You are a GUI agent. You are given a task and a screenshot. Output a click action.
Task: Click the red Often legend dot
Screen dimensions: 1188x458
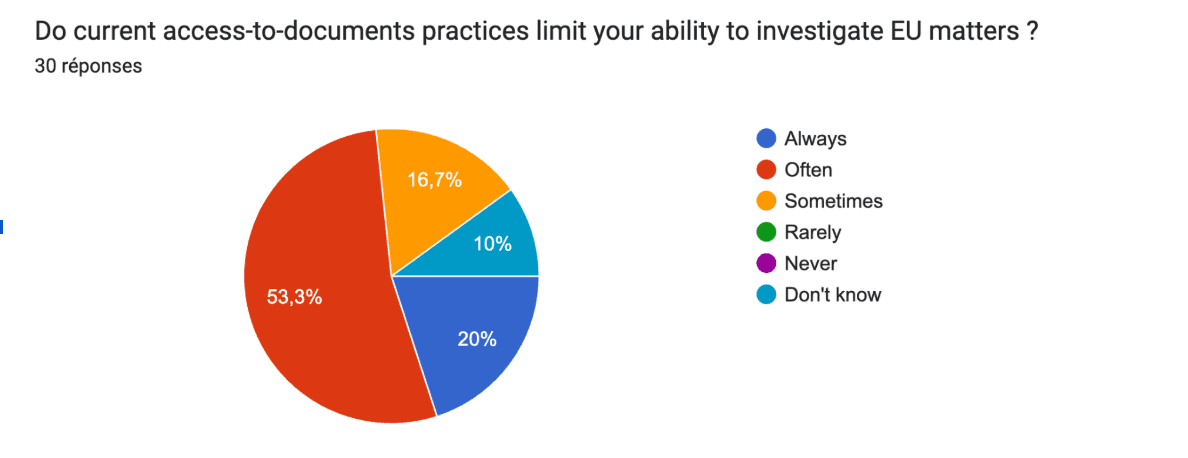click(x=767, y=170)
